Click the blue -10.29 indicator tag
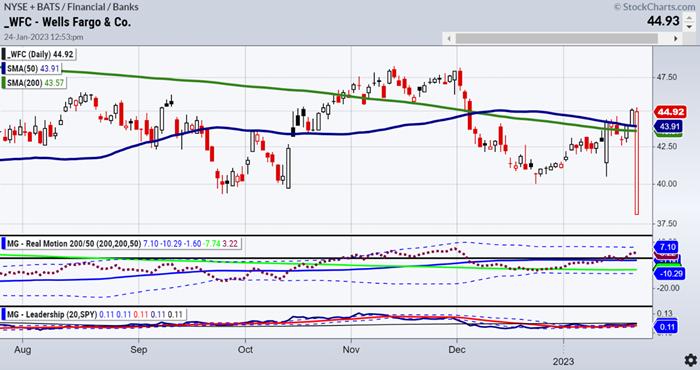This screenshot has height=370, width=700. tap(669, 274)
